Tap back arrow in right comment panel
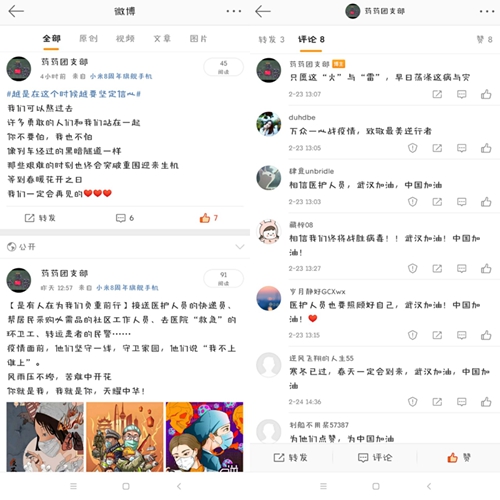500x500 pixels. pyautogui.click(x=263, y=11)
